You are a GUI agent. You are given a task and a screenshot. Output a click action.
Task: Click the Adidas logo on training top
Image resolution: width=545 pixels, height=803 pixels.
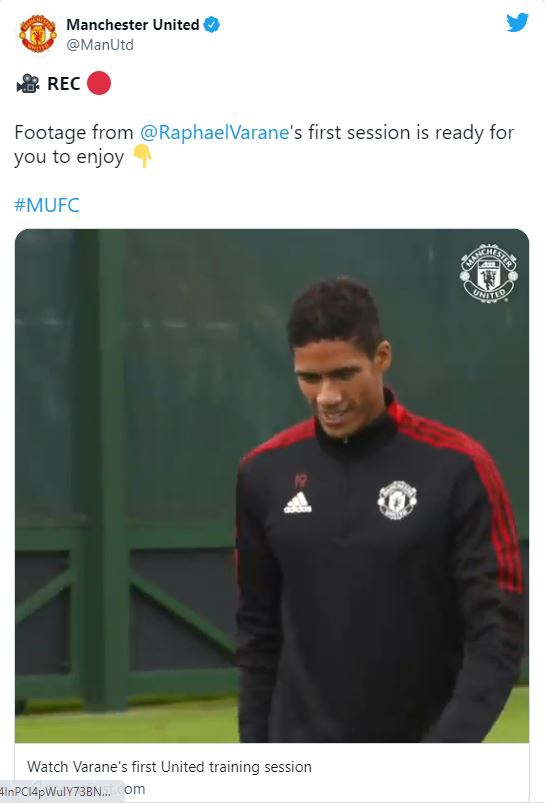298,502
